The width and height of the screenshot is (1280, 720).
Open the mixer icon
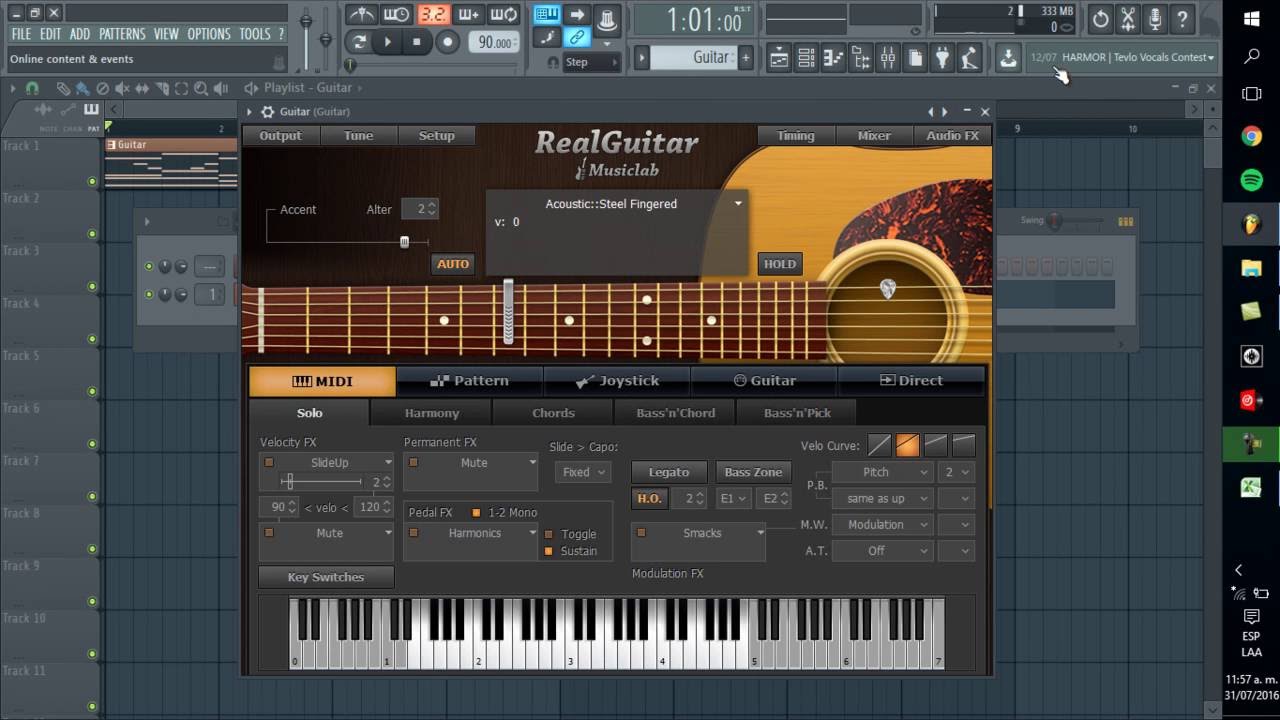[887, 58]
